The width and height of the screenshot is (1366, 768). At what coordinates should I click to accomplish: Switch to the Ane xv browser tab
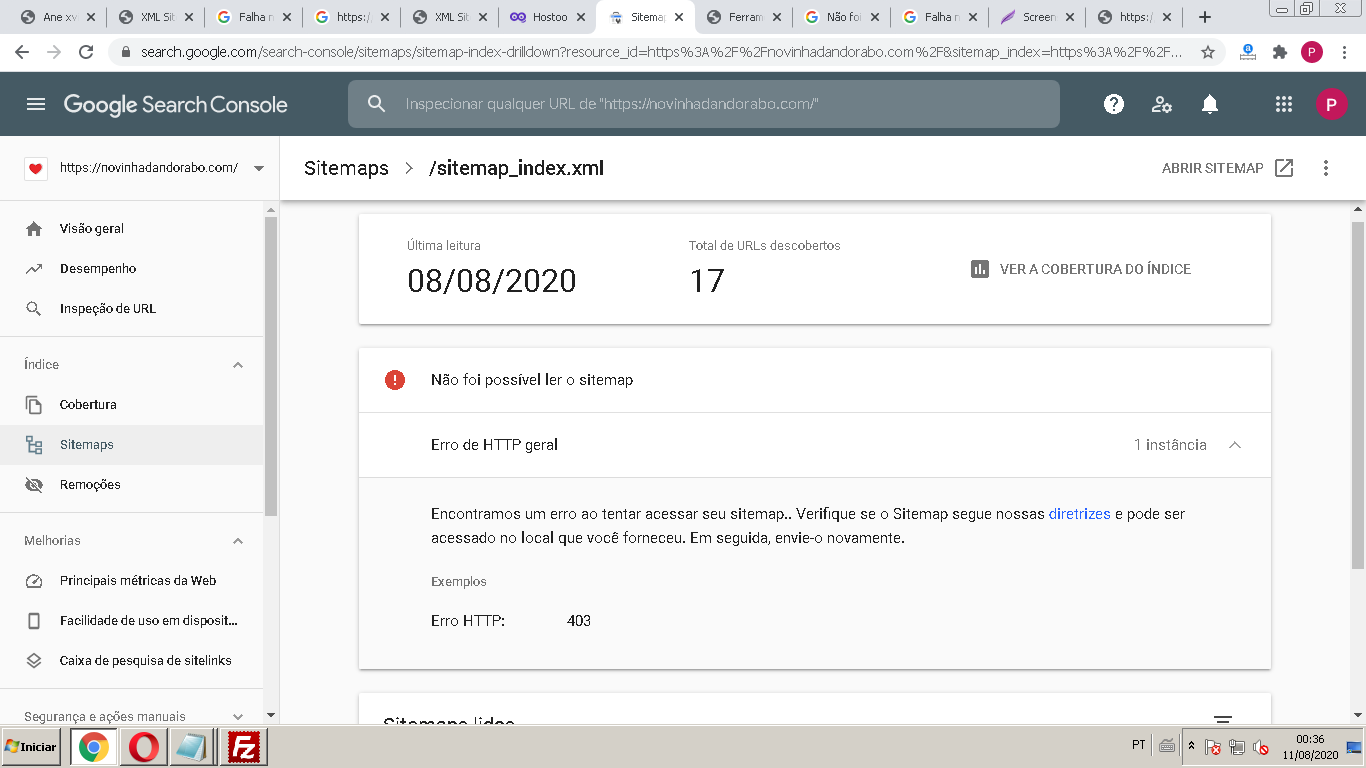click(x=59, y=17)
